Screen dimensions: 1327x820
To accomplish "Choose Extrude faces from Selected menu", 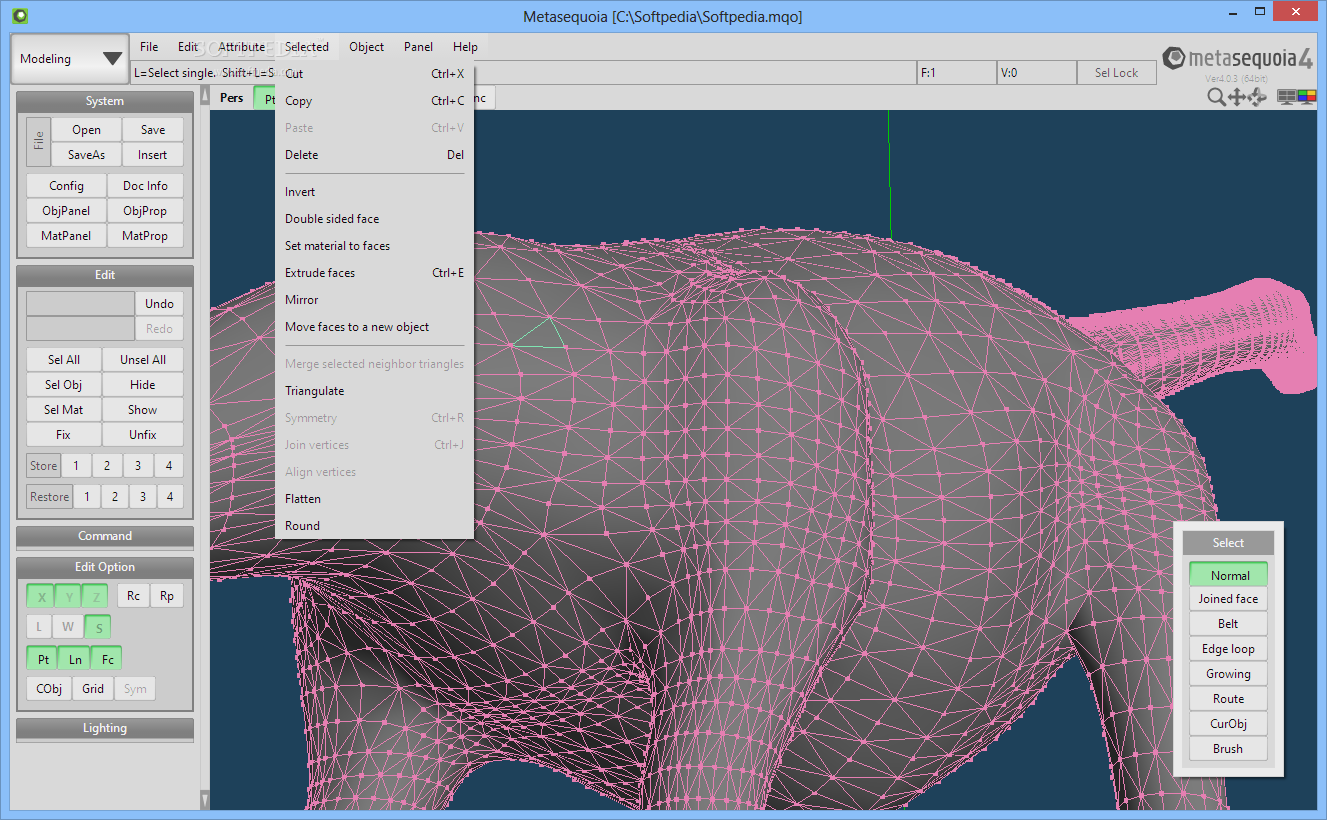I will tap(374, 273).
